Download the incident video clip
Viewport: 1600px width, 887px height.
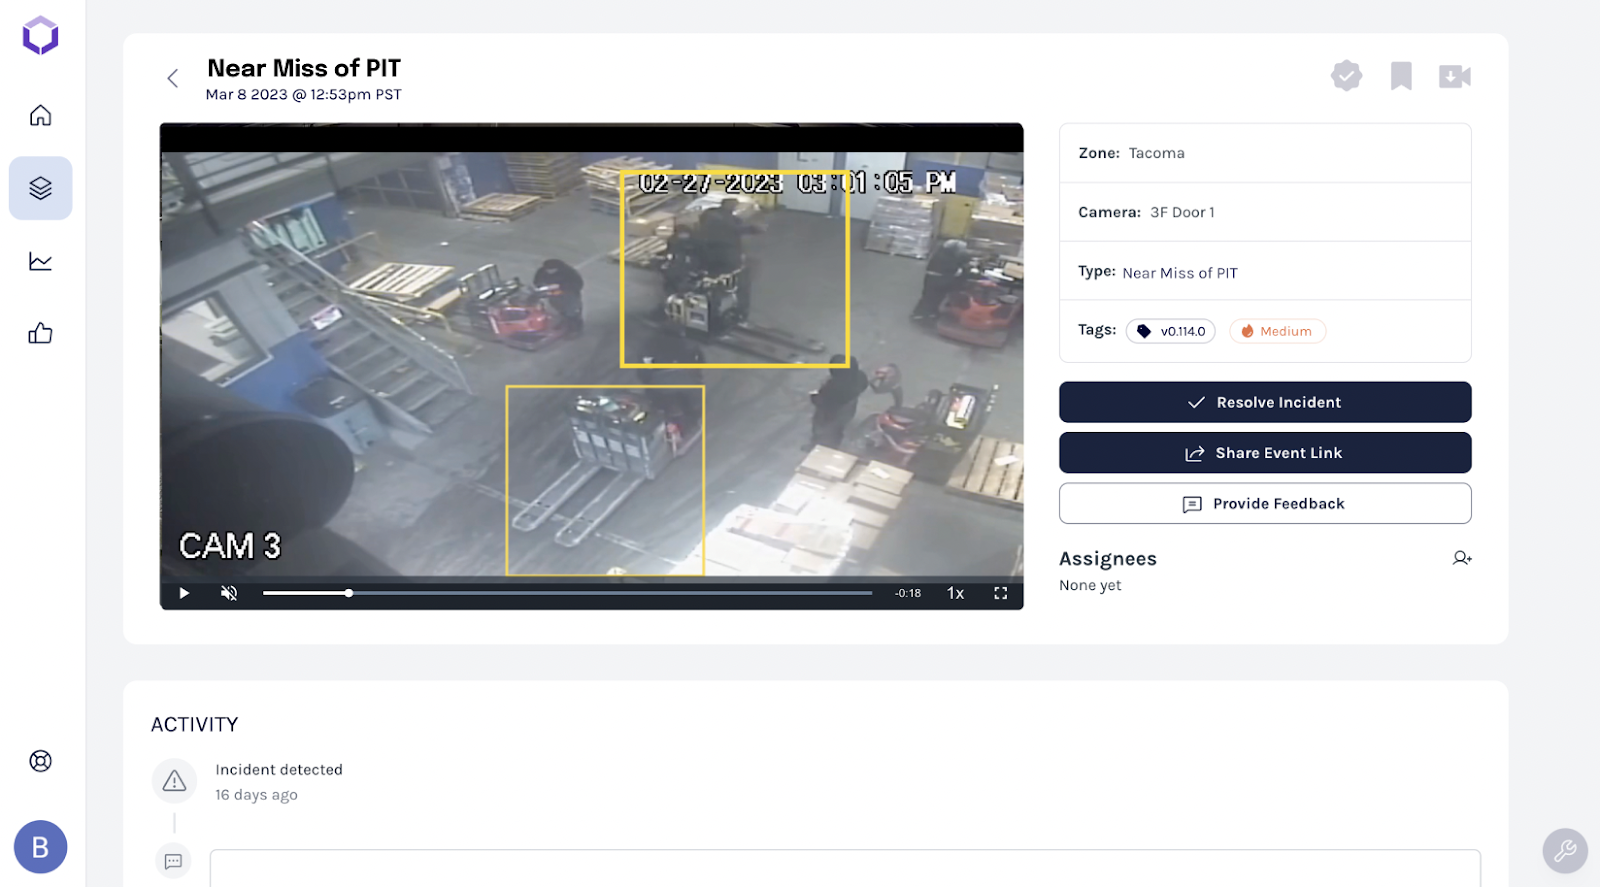click(x=1455, y=76)
